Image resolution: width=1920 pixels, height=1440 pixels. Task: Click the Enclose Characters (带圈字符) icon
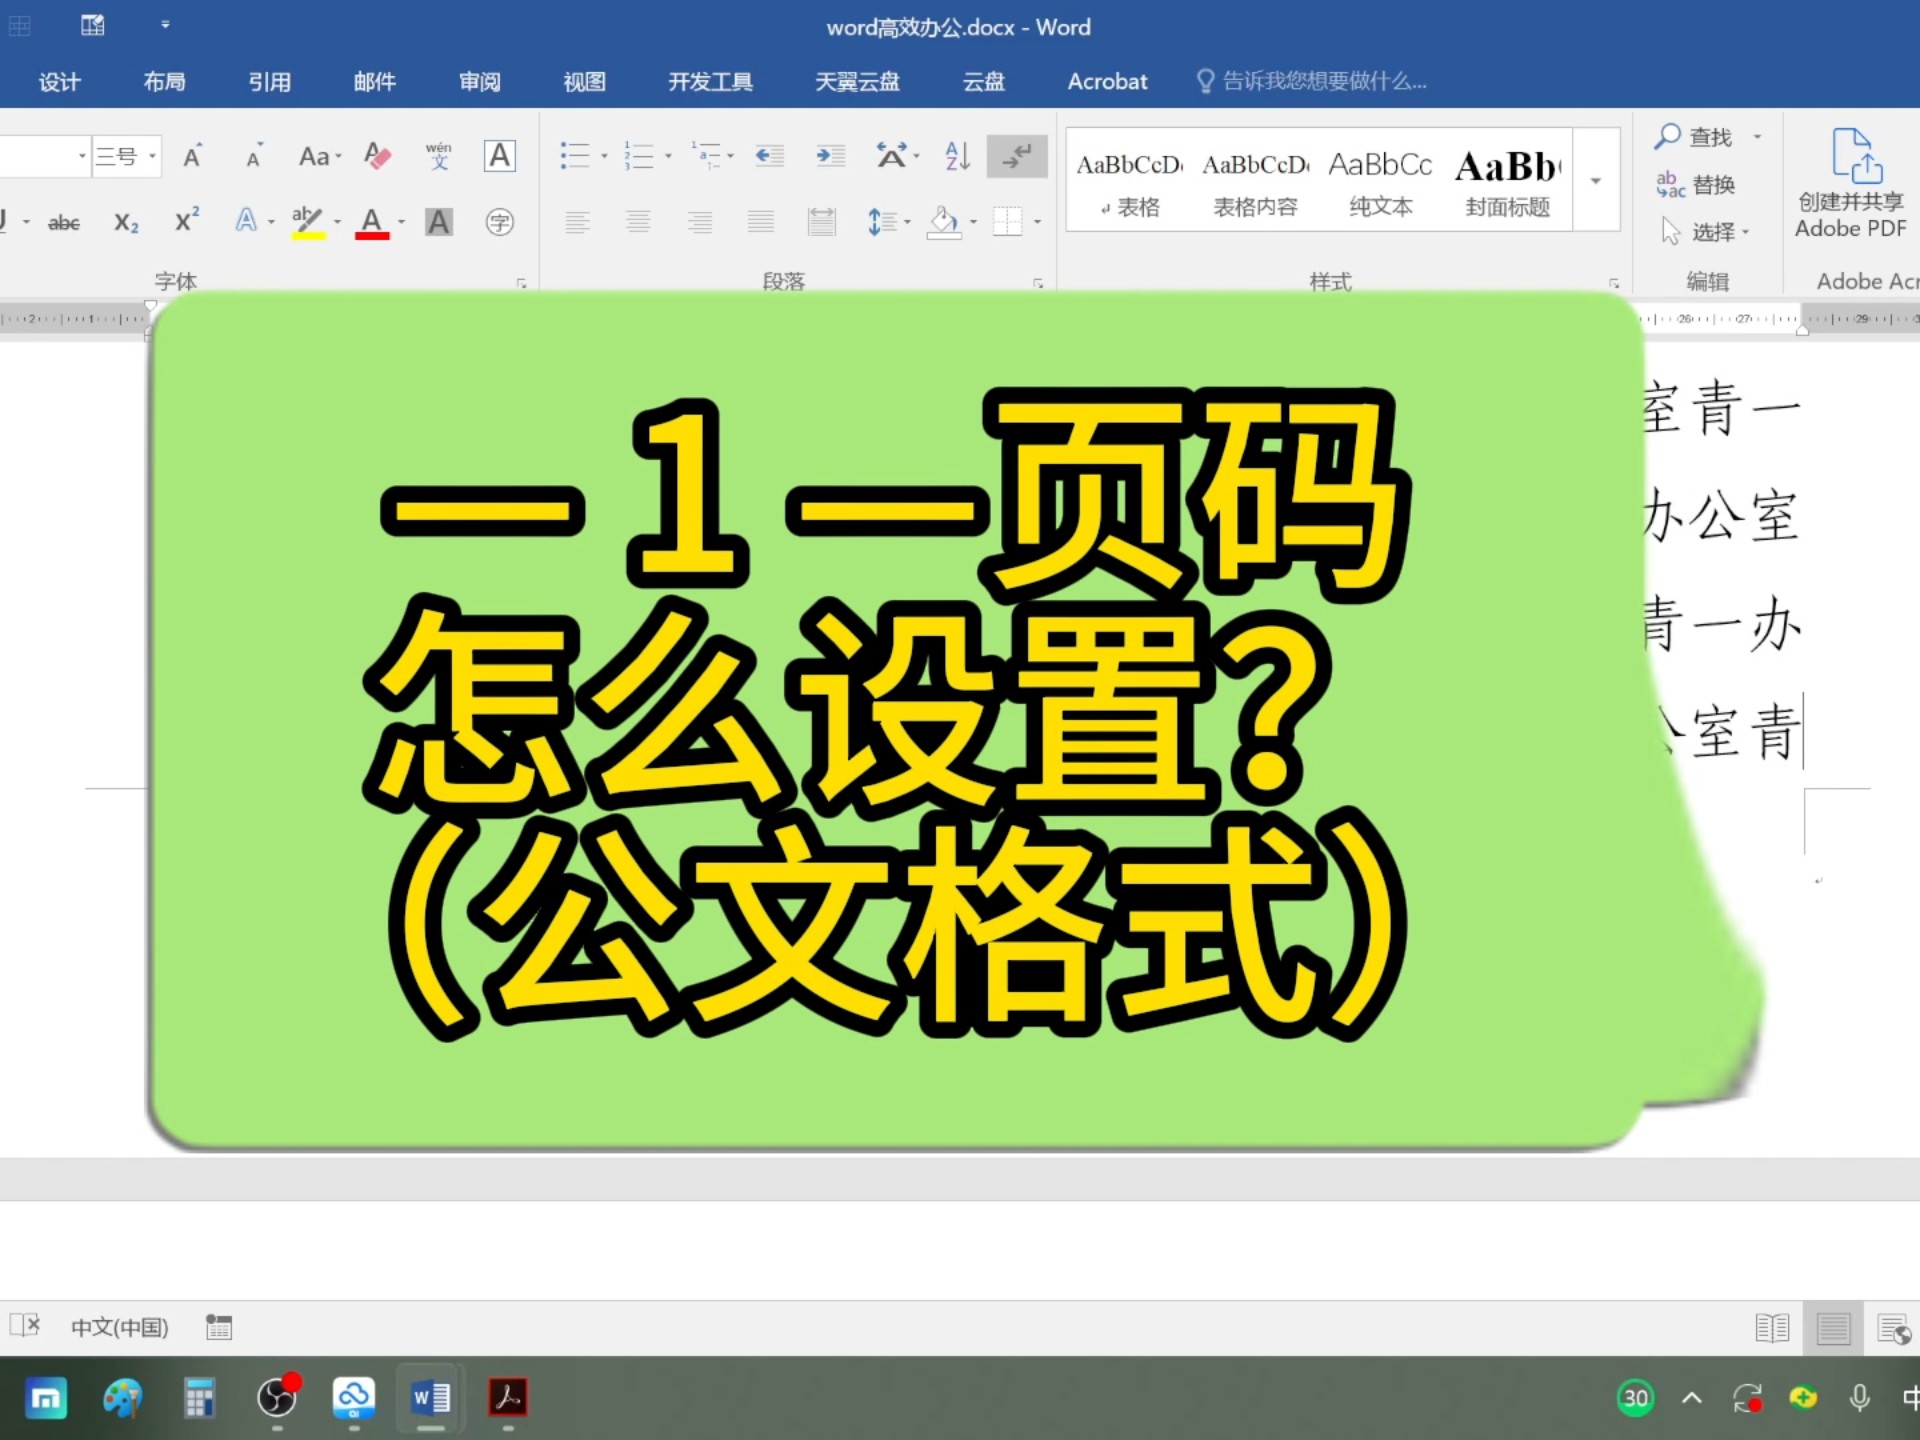(498, 222)
